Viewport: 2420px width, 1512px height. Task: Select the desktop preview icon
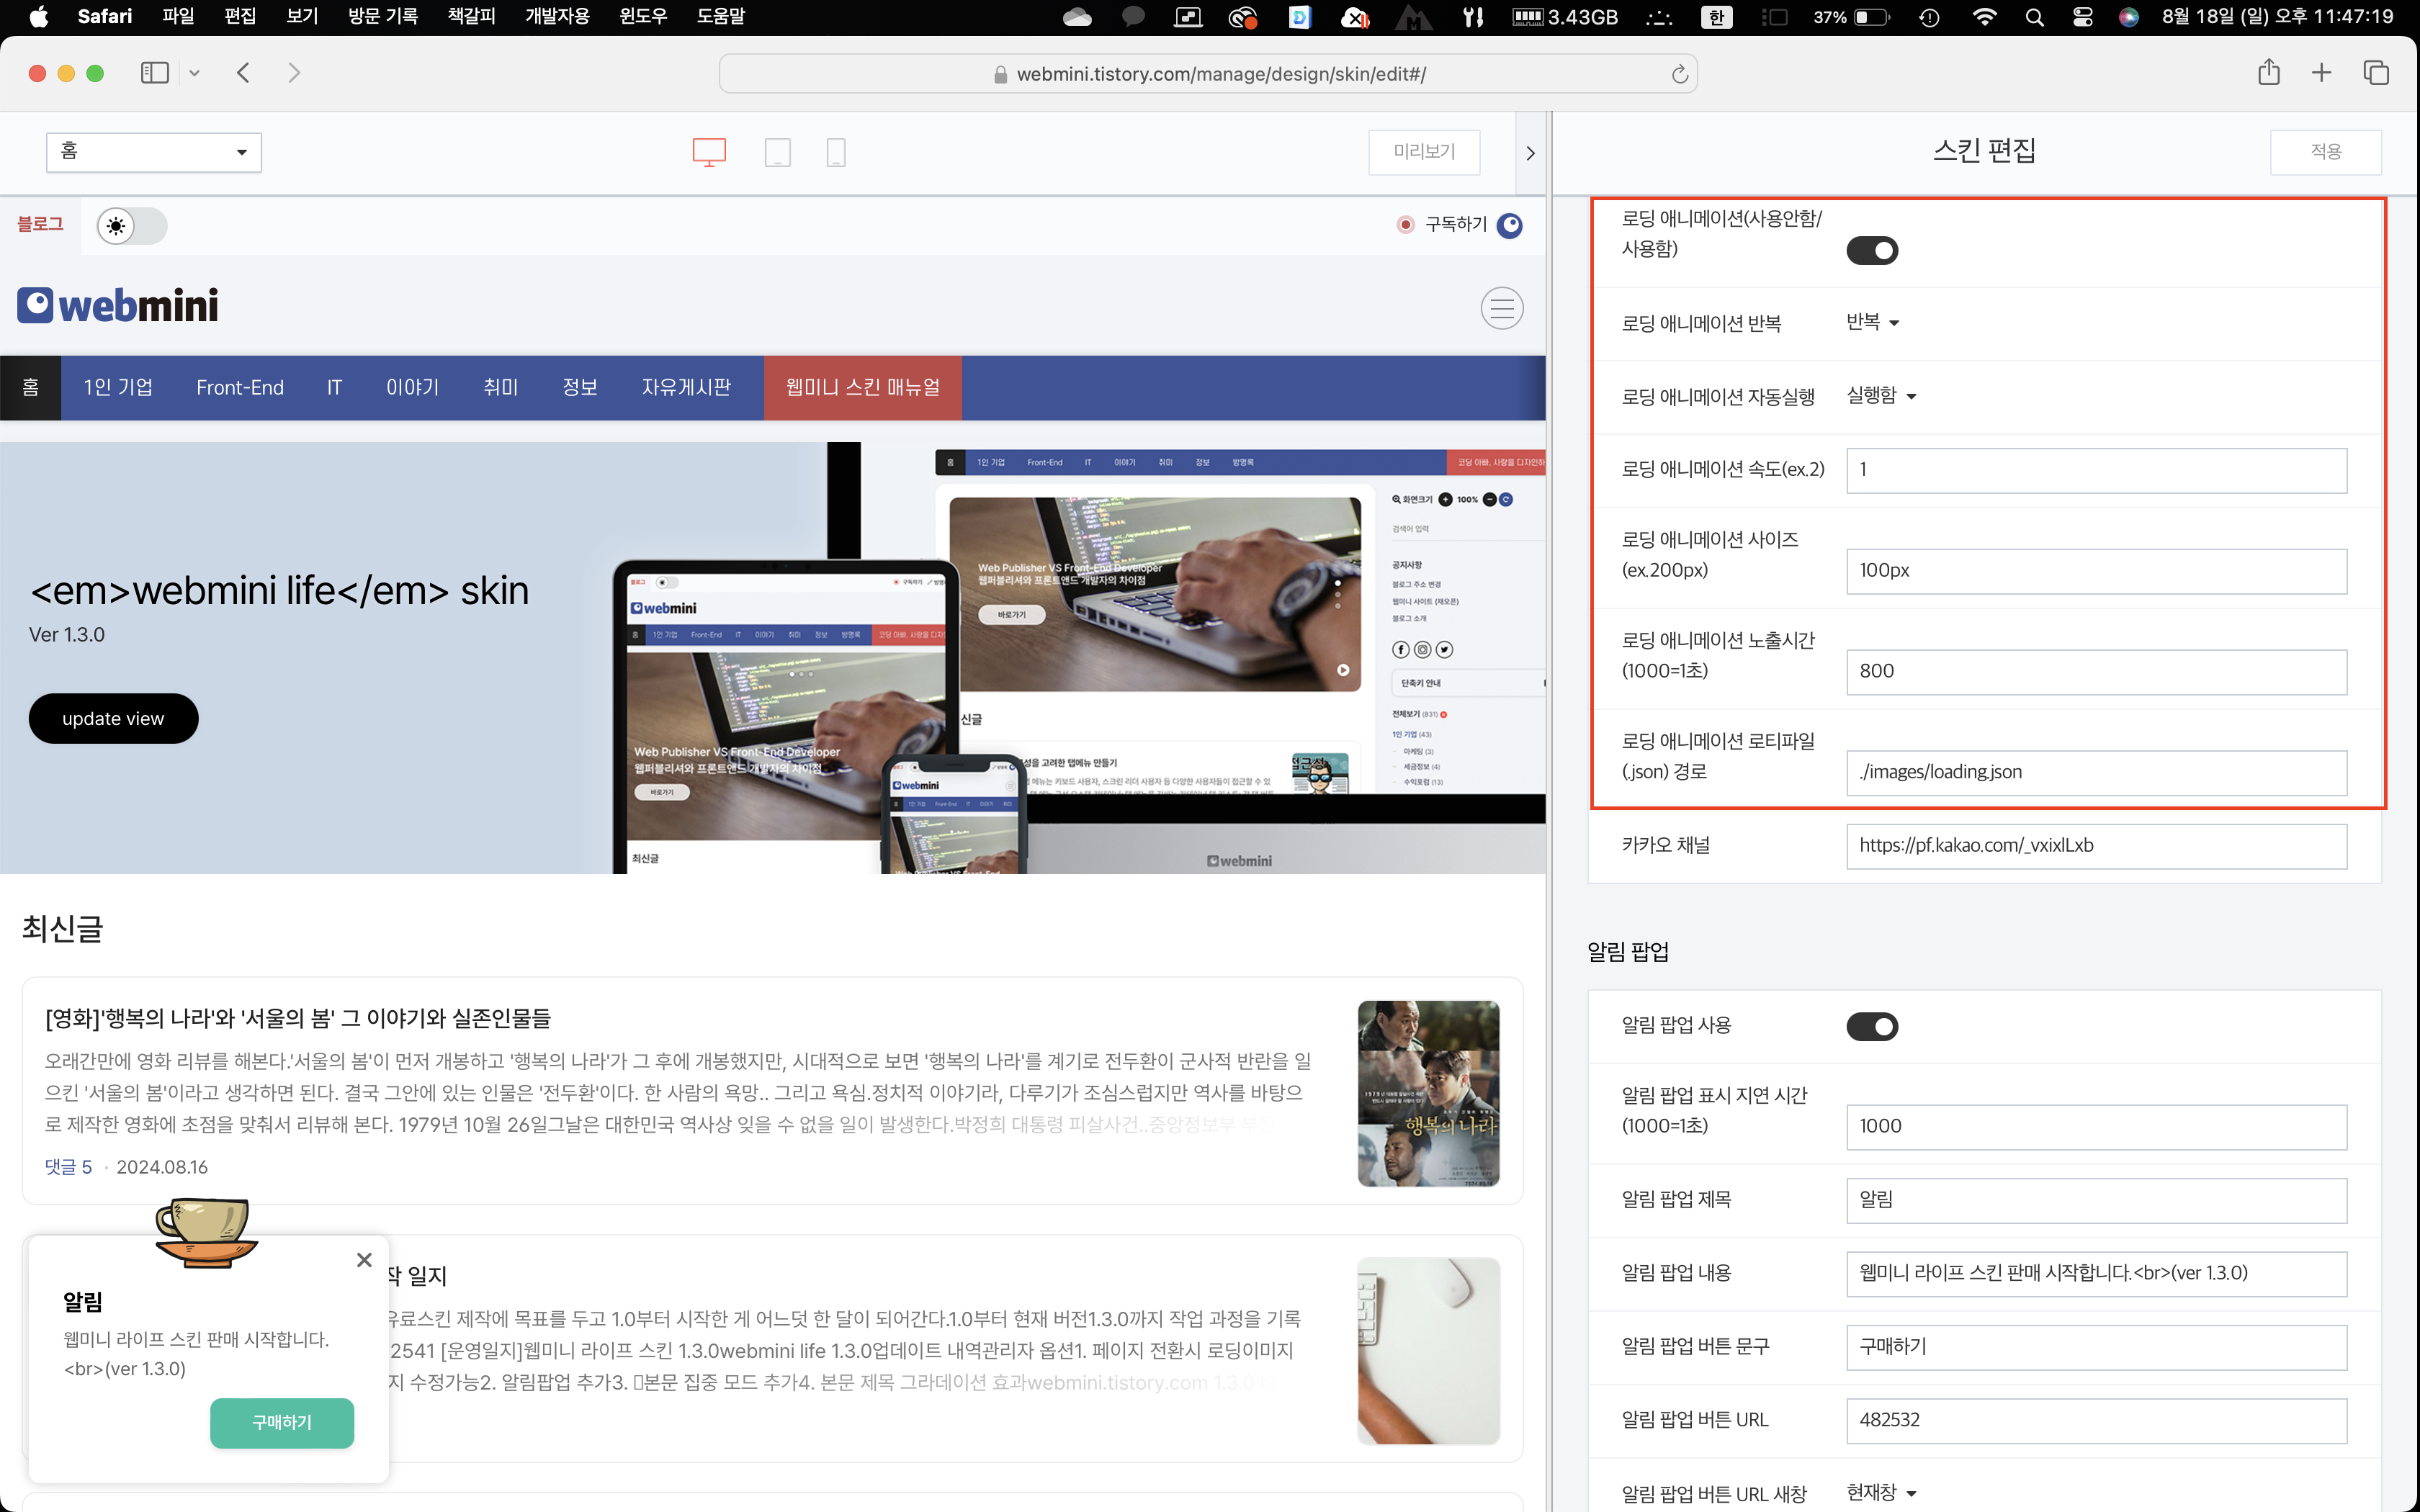tap(709, 152)
